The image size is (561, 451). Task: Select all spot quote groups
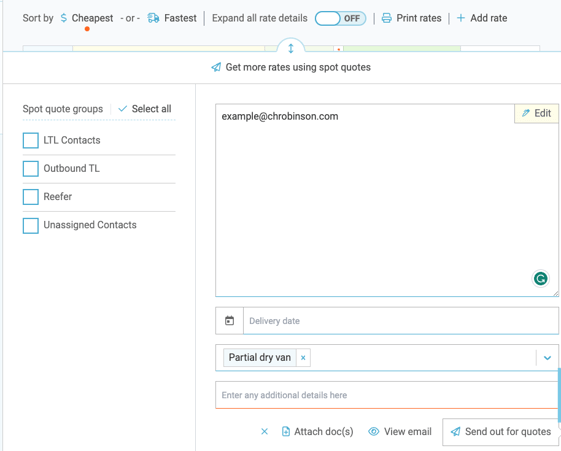(145, 109)
